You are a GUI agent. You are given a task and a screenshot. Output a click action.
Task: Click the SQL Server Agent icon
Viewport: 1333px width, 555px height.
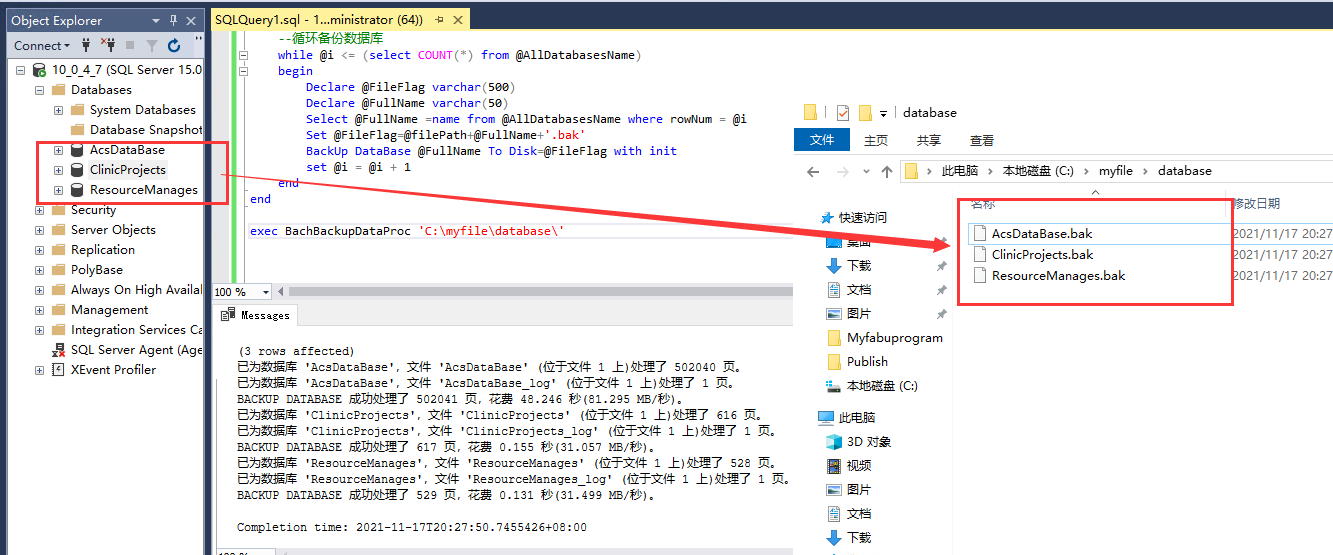[58, 350]
